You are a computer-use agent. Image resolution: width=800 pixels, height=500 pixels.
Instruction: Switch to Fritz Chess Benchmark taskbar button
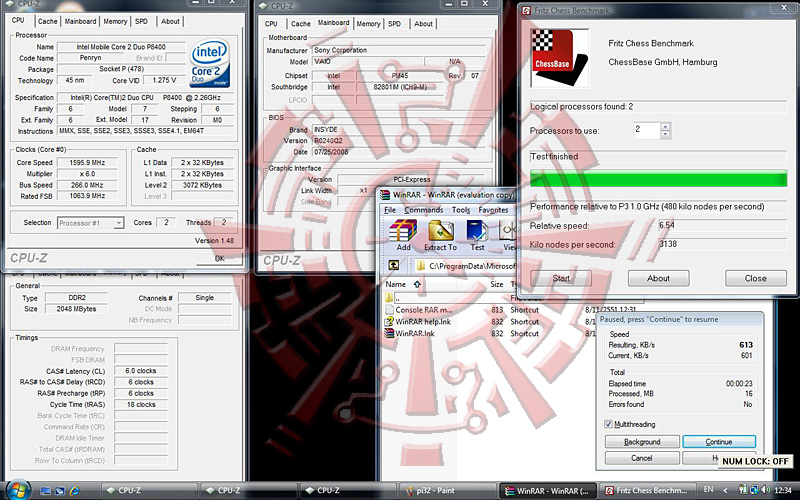(648, 490)
